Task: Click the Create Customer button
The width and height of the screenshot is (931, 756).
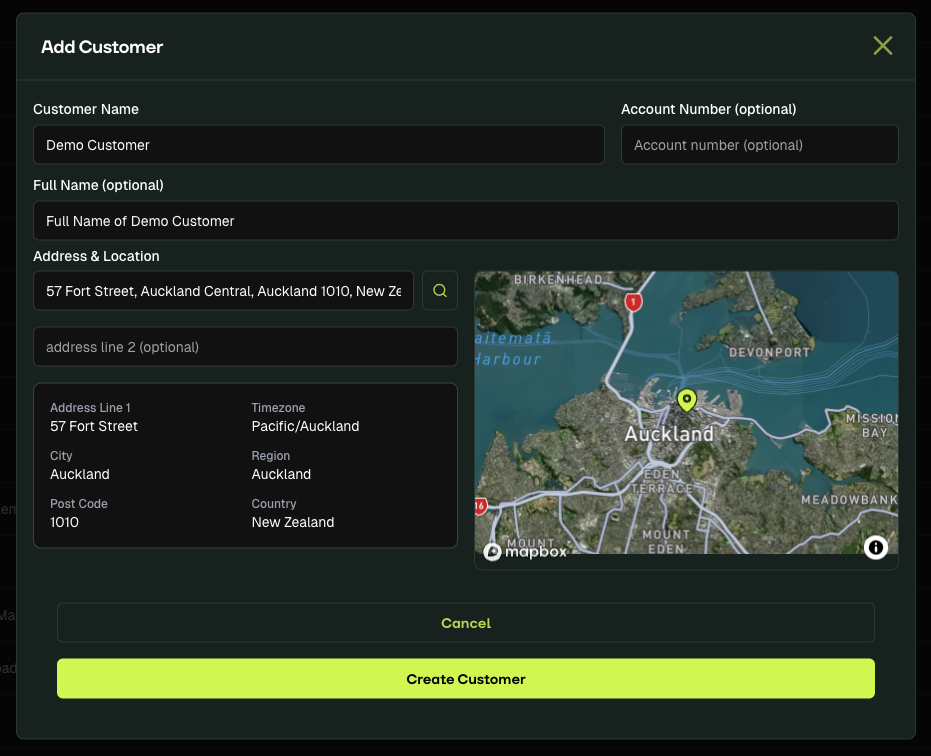Action: pyautogui.click(x=466, y=679)
